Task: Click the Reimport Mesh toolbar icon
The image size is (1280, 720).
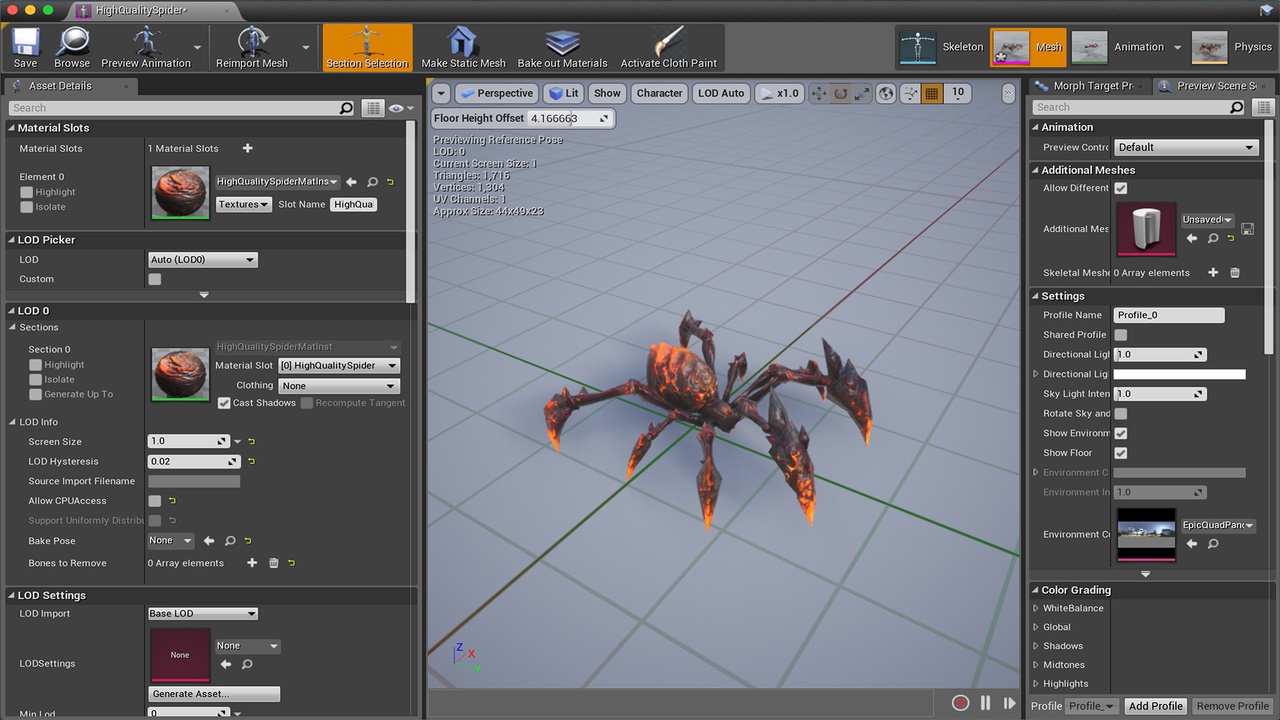Action: tap(252, 47)
